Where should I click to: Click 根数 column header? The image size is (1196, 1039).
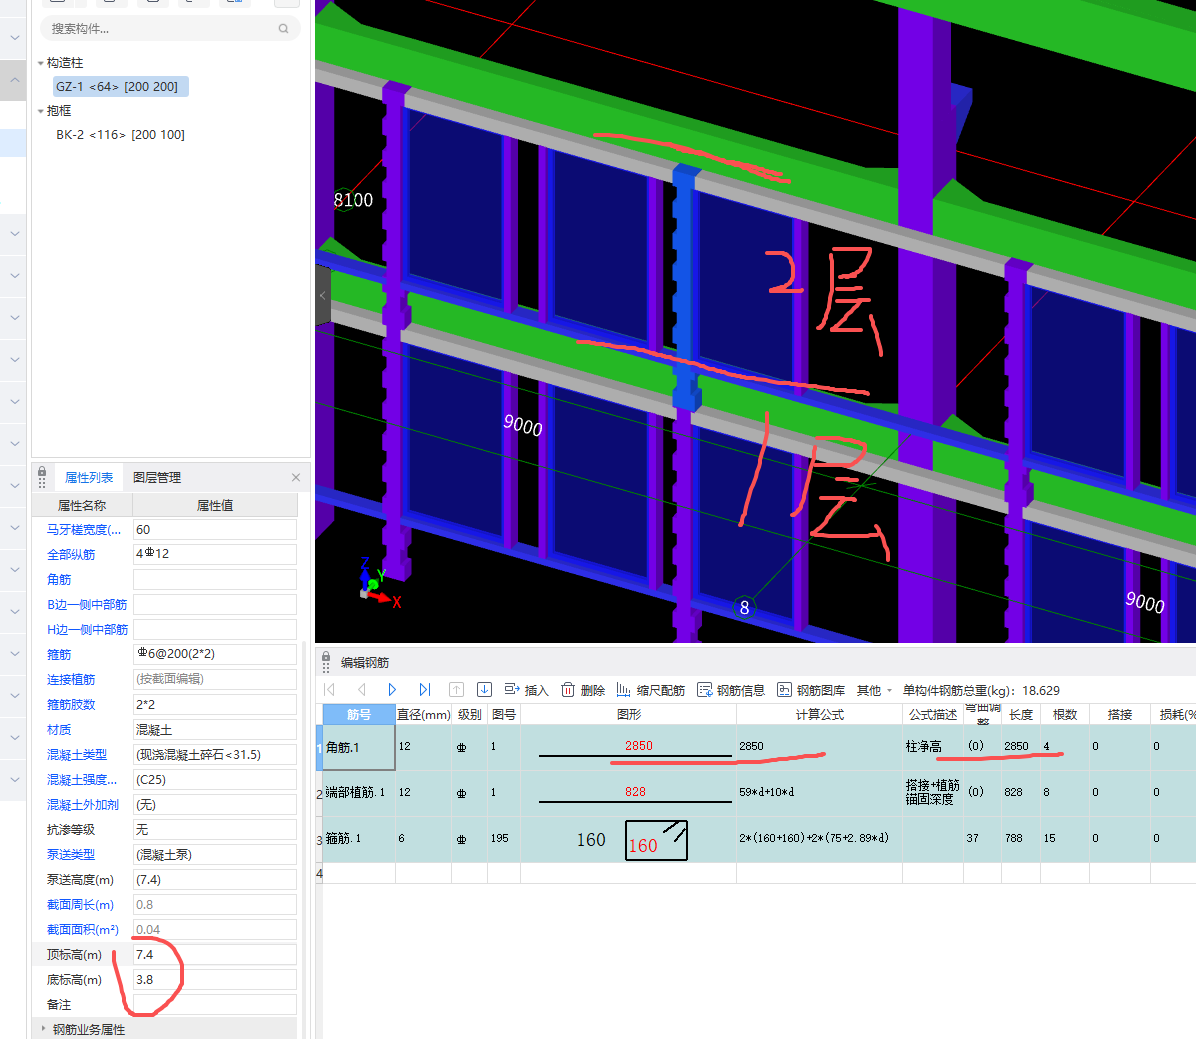[x=1065, y=714]
